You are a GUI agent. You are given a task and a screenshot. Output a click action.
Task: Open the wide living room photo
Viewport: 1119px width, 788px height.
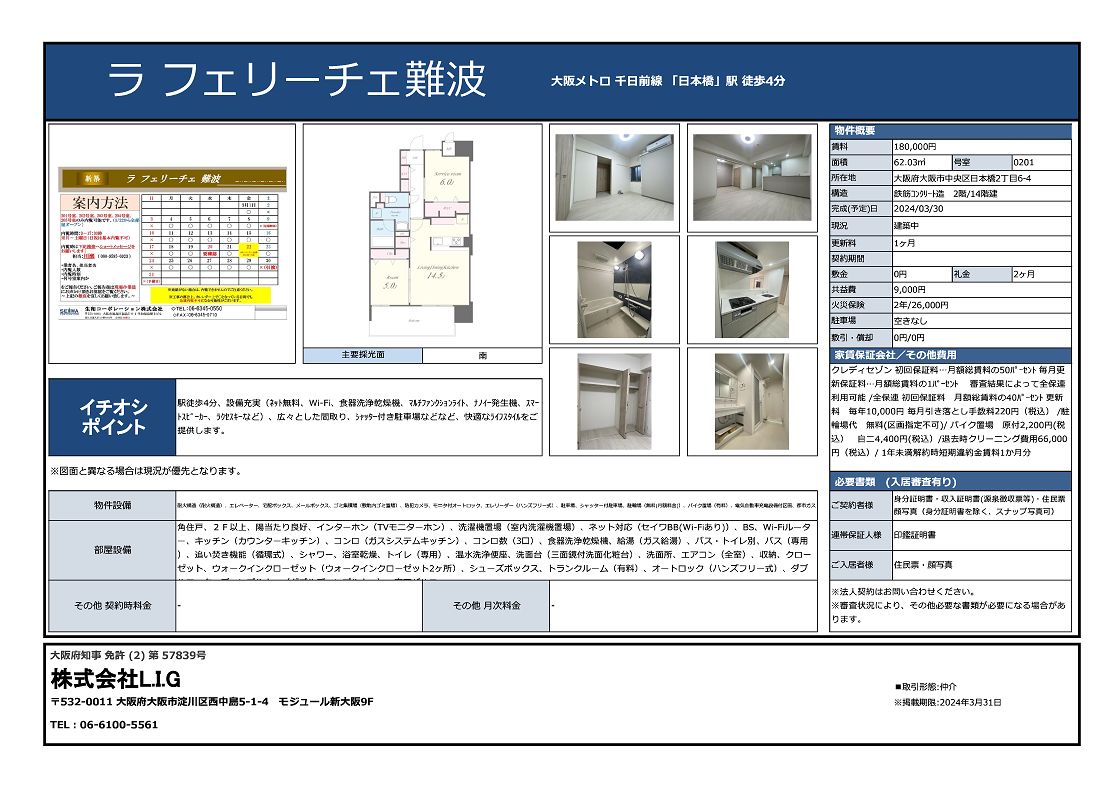pos(752,178)
